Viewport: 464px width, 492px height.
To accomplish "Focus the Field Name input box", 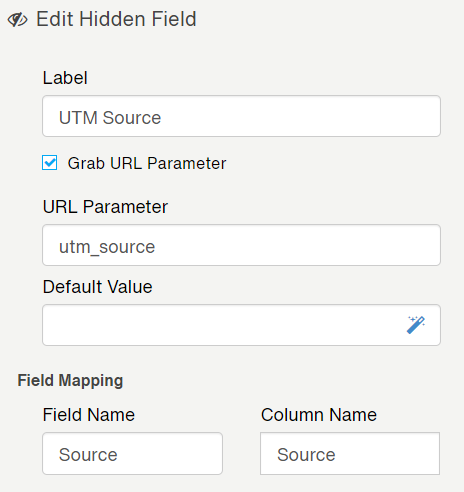I will [132, 453].
